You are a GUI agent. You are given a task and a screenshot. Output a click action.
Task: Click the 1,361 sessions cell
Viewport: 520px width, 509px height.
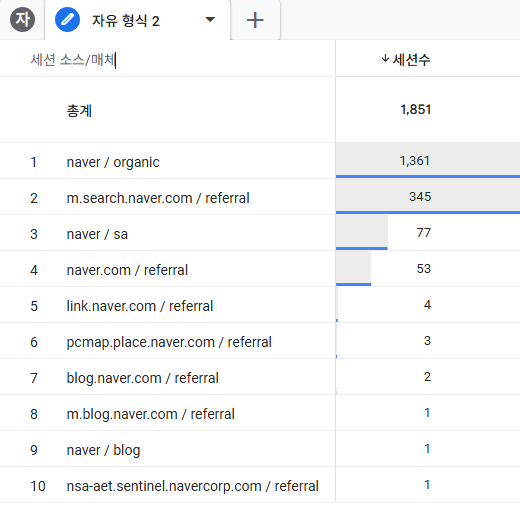(x=414, y=161)
